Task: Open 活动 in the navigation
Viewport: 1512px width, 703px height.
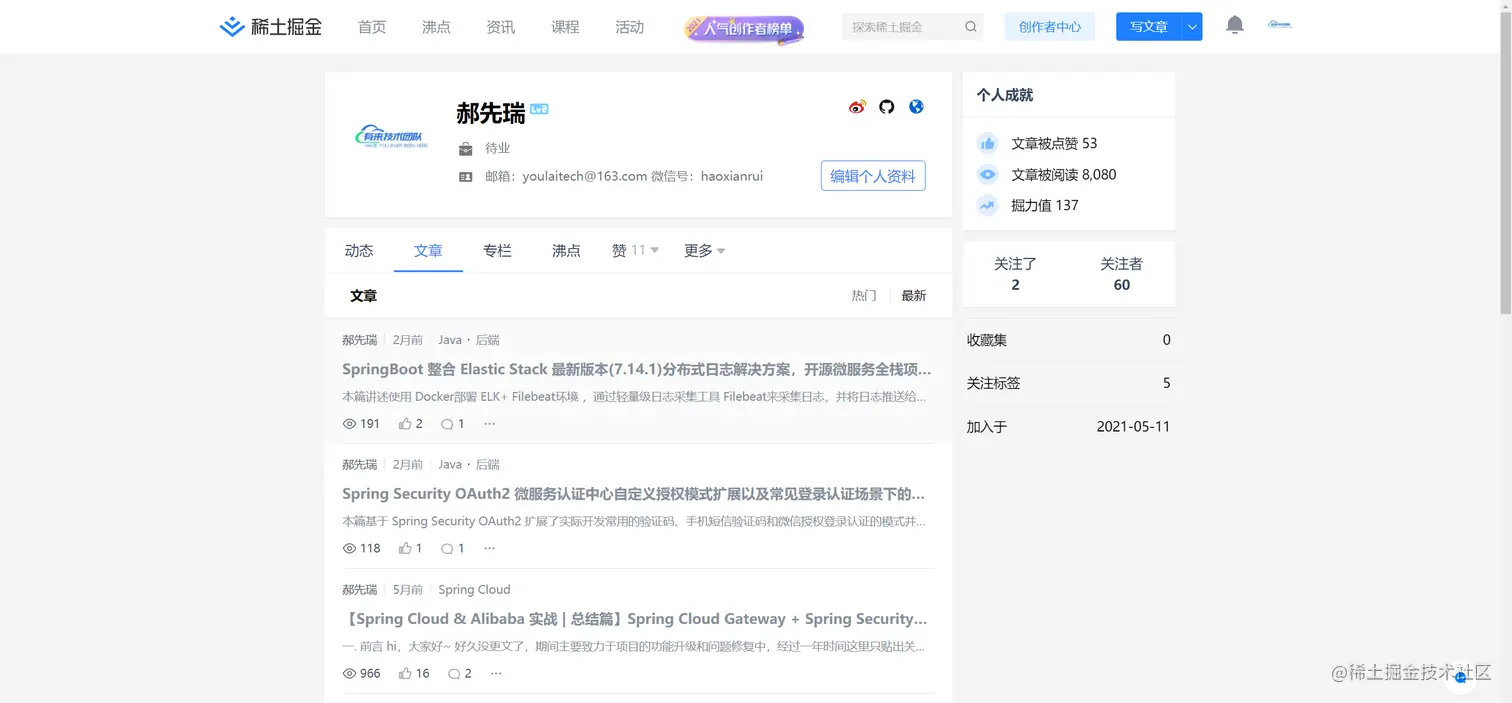Action: coord(630,27)
